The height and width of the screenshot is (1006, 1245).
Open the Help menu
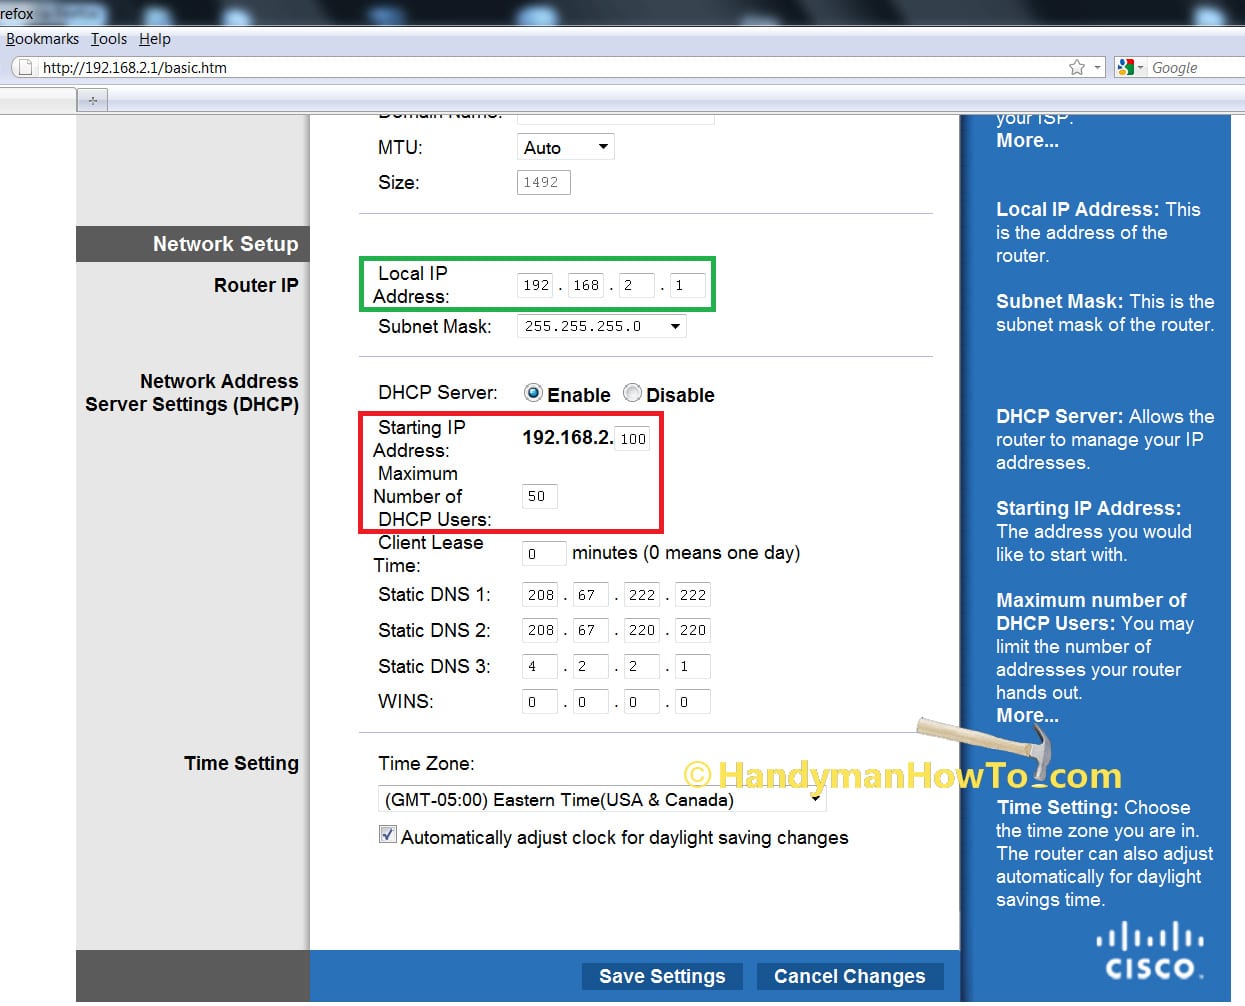(x=155, y=39)
